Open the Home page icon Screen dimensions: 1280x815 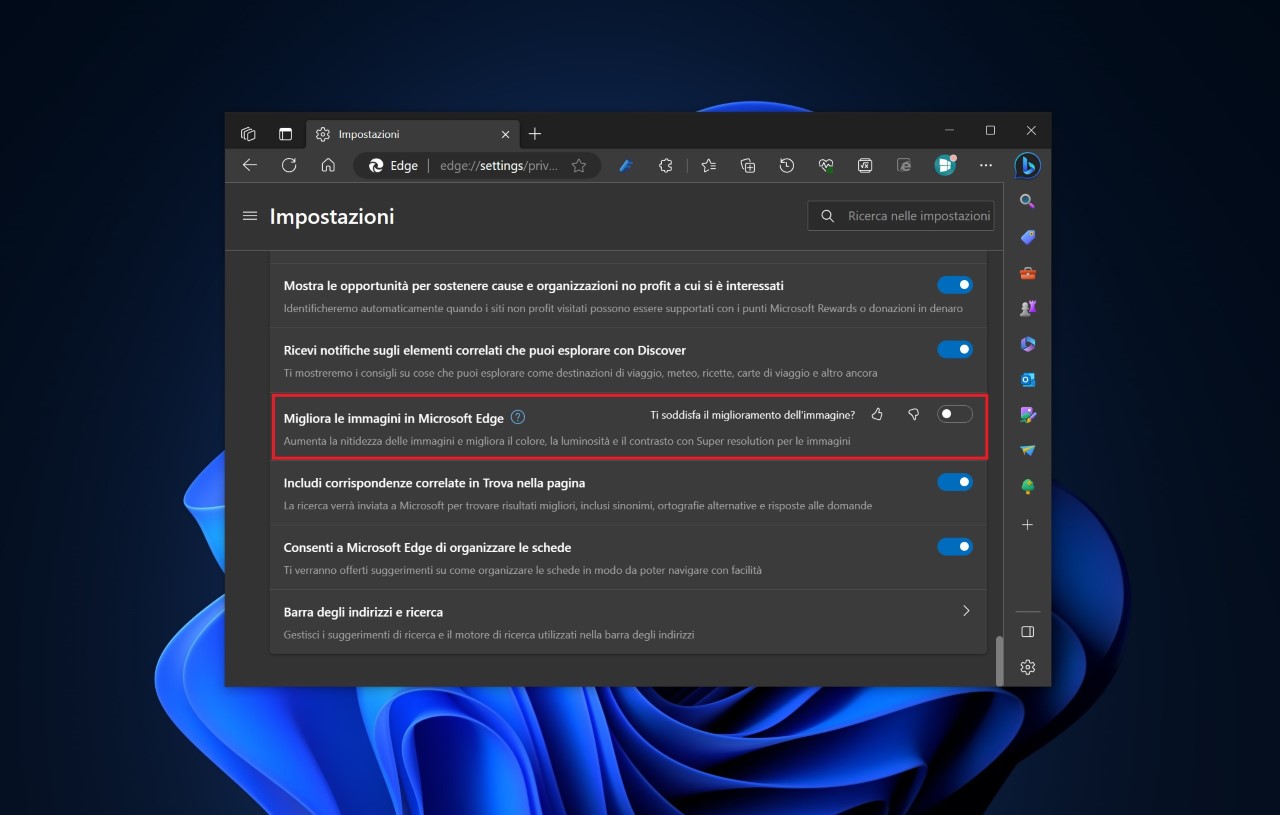point(328,165)
